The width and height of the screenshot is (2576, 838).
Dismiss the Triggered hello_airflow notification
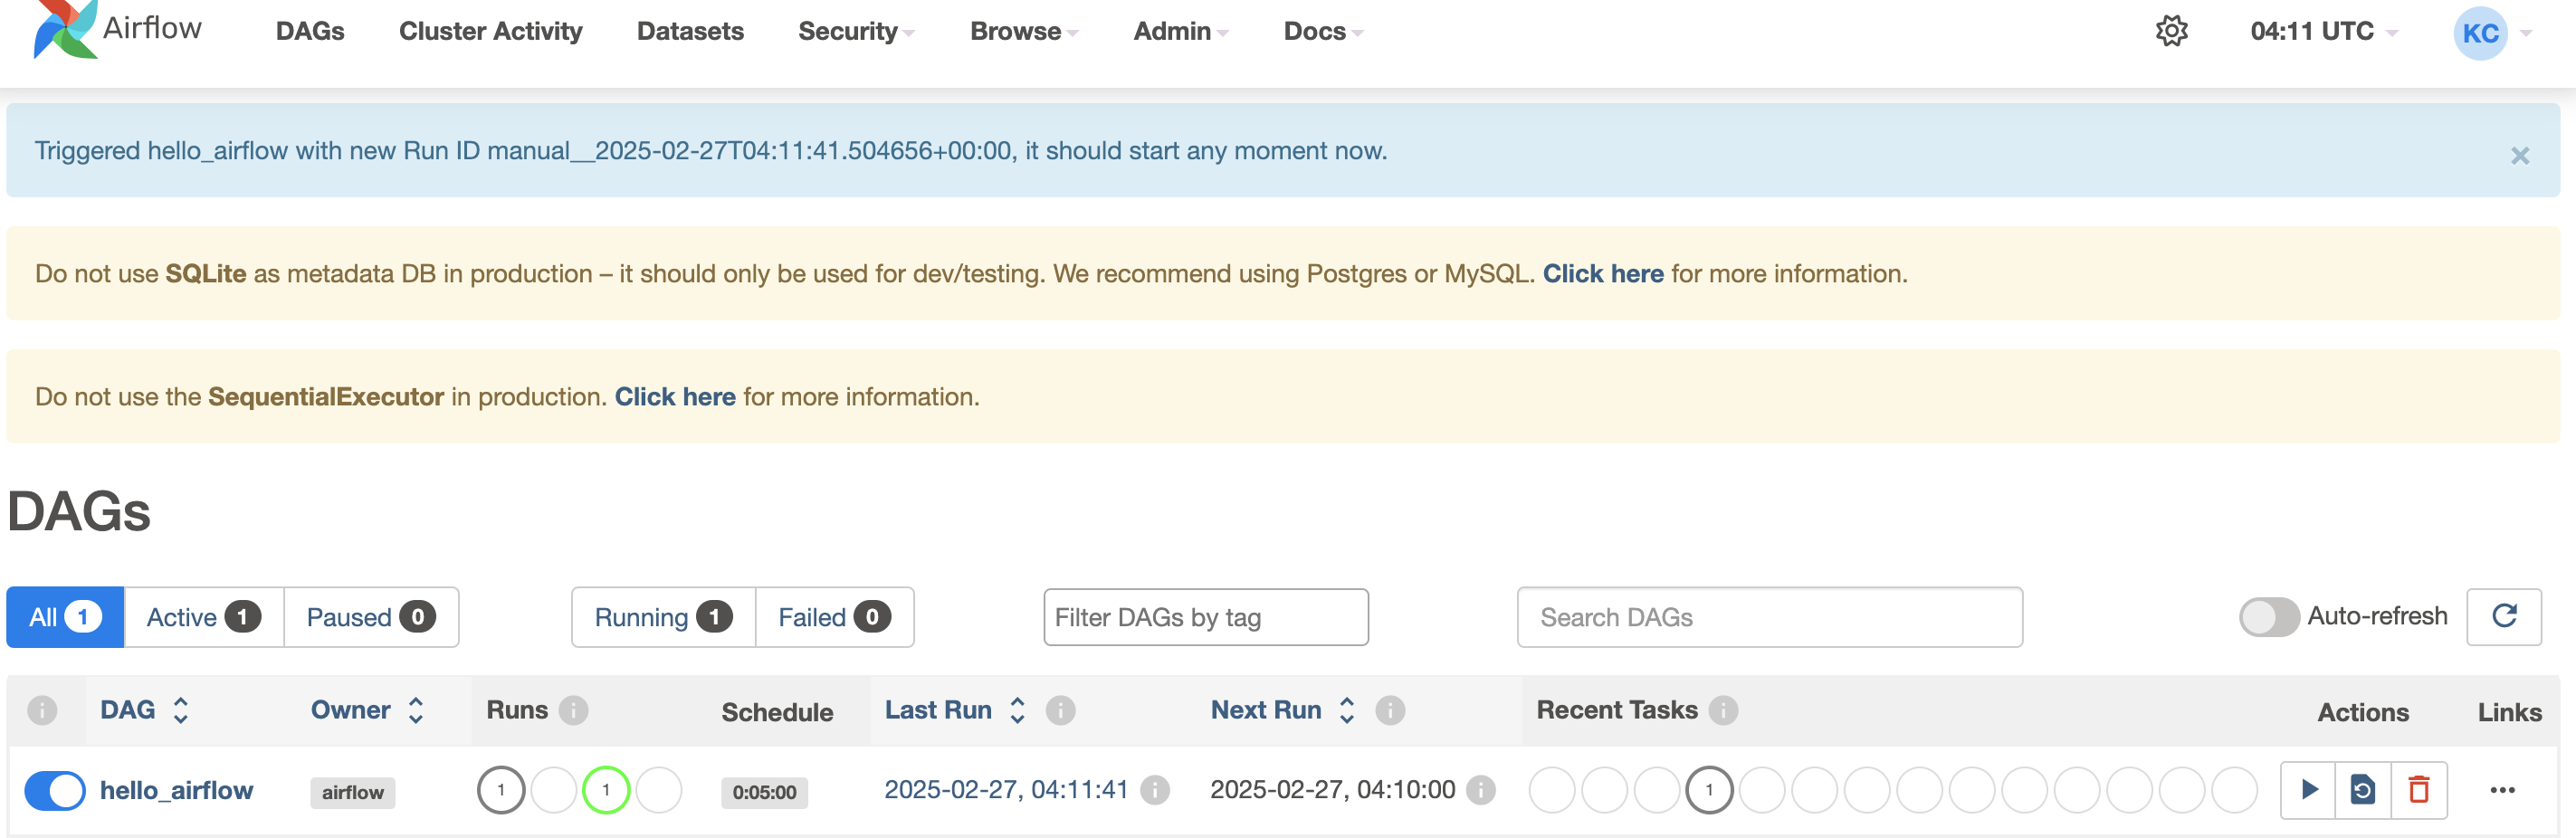(x=2519, y=155)
